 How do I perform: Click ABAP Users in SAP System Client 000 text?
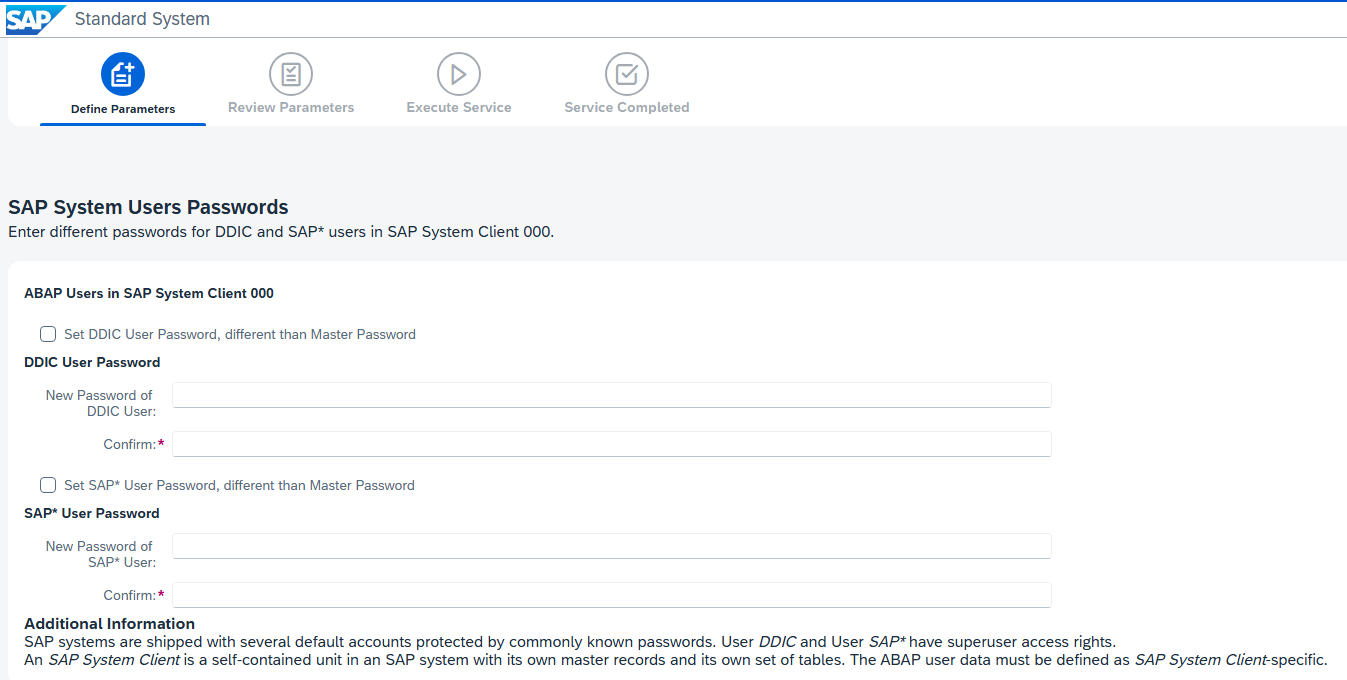(149, 294)
